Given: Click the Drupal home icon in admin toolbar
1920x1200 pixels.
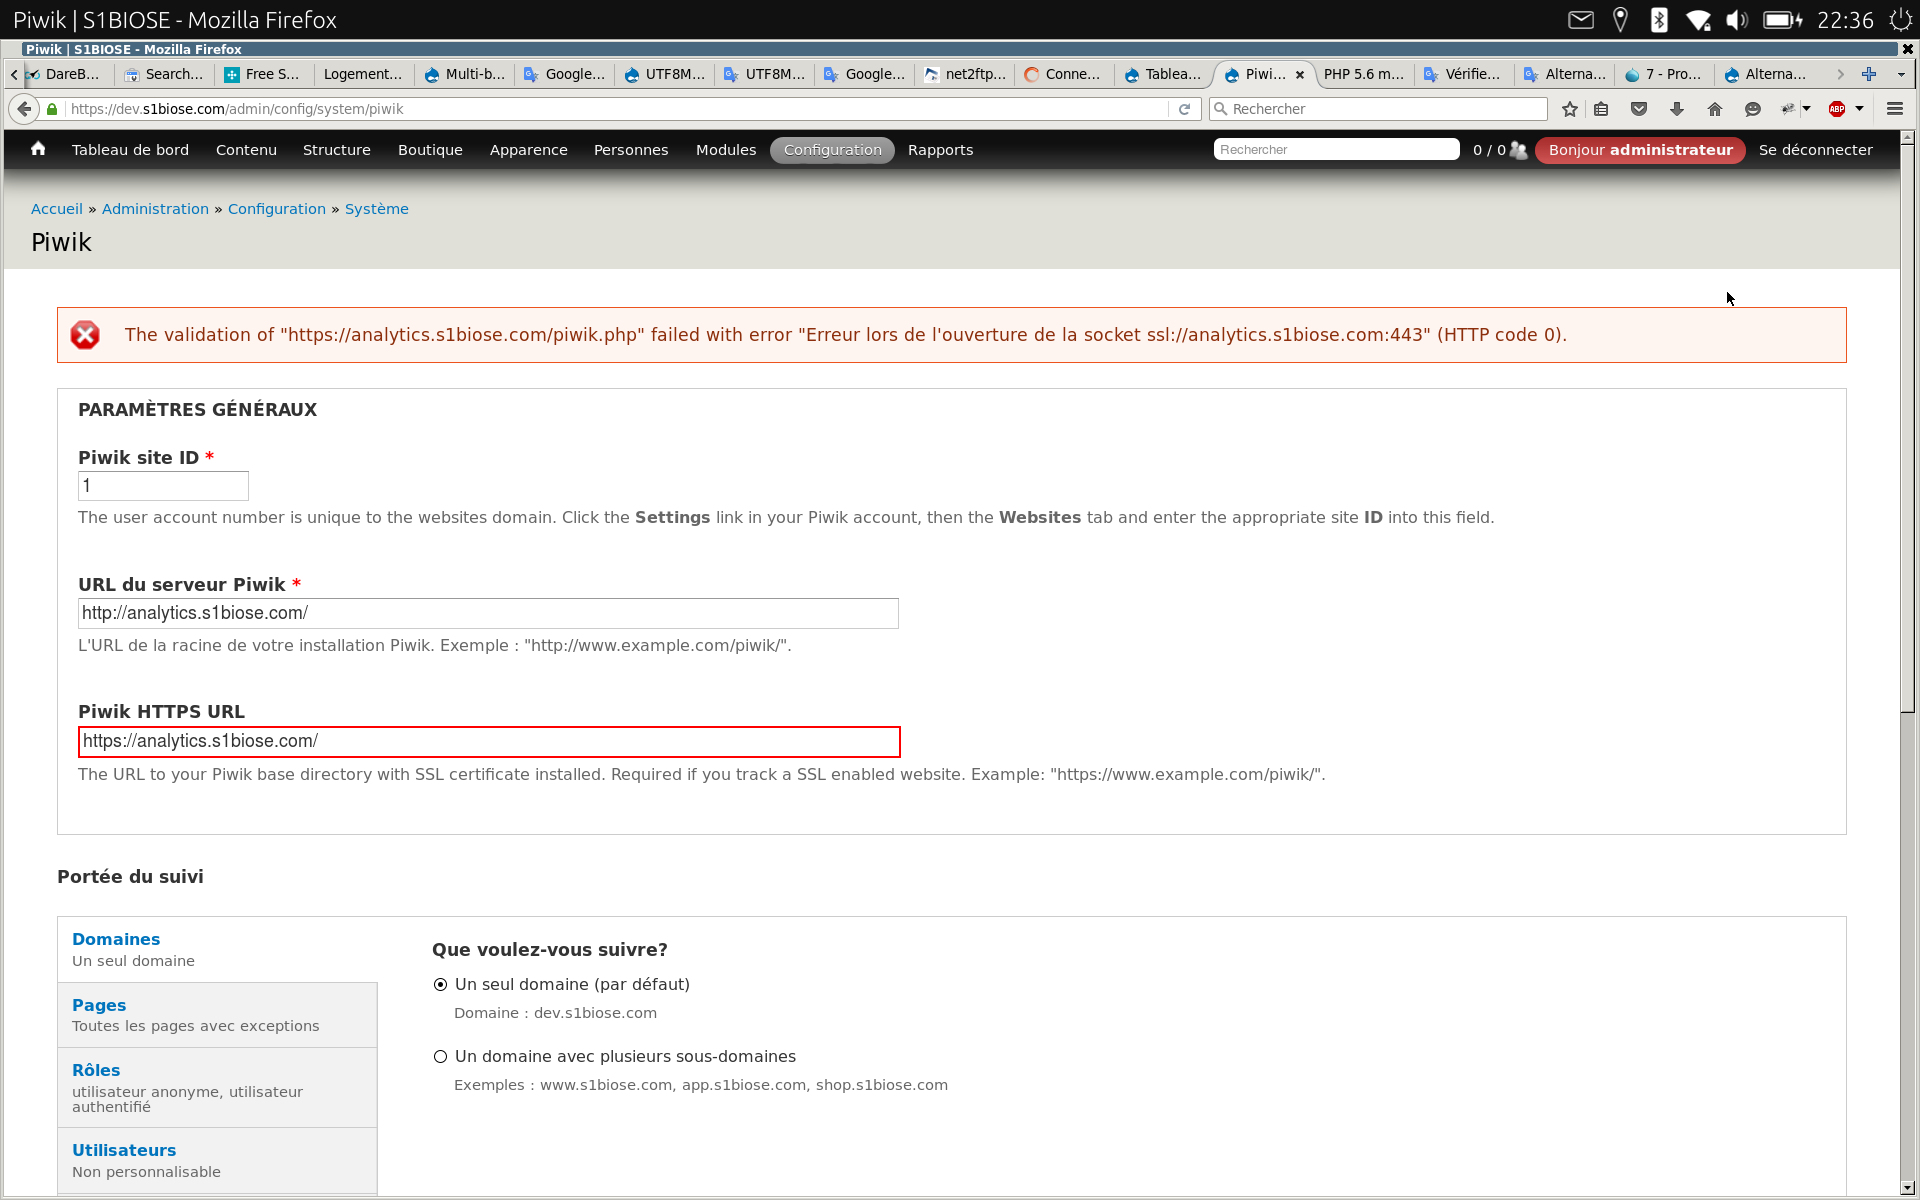Looking at the screenshot, I should pos(38,149).
